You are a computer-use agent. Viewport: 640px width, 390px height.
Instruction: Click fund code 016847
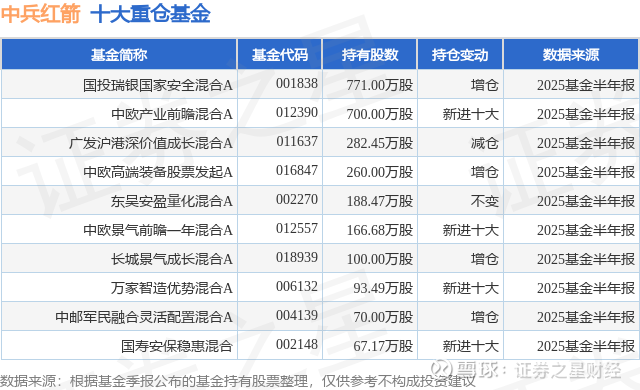(297, 170)
